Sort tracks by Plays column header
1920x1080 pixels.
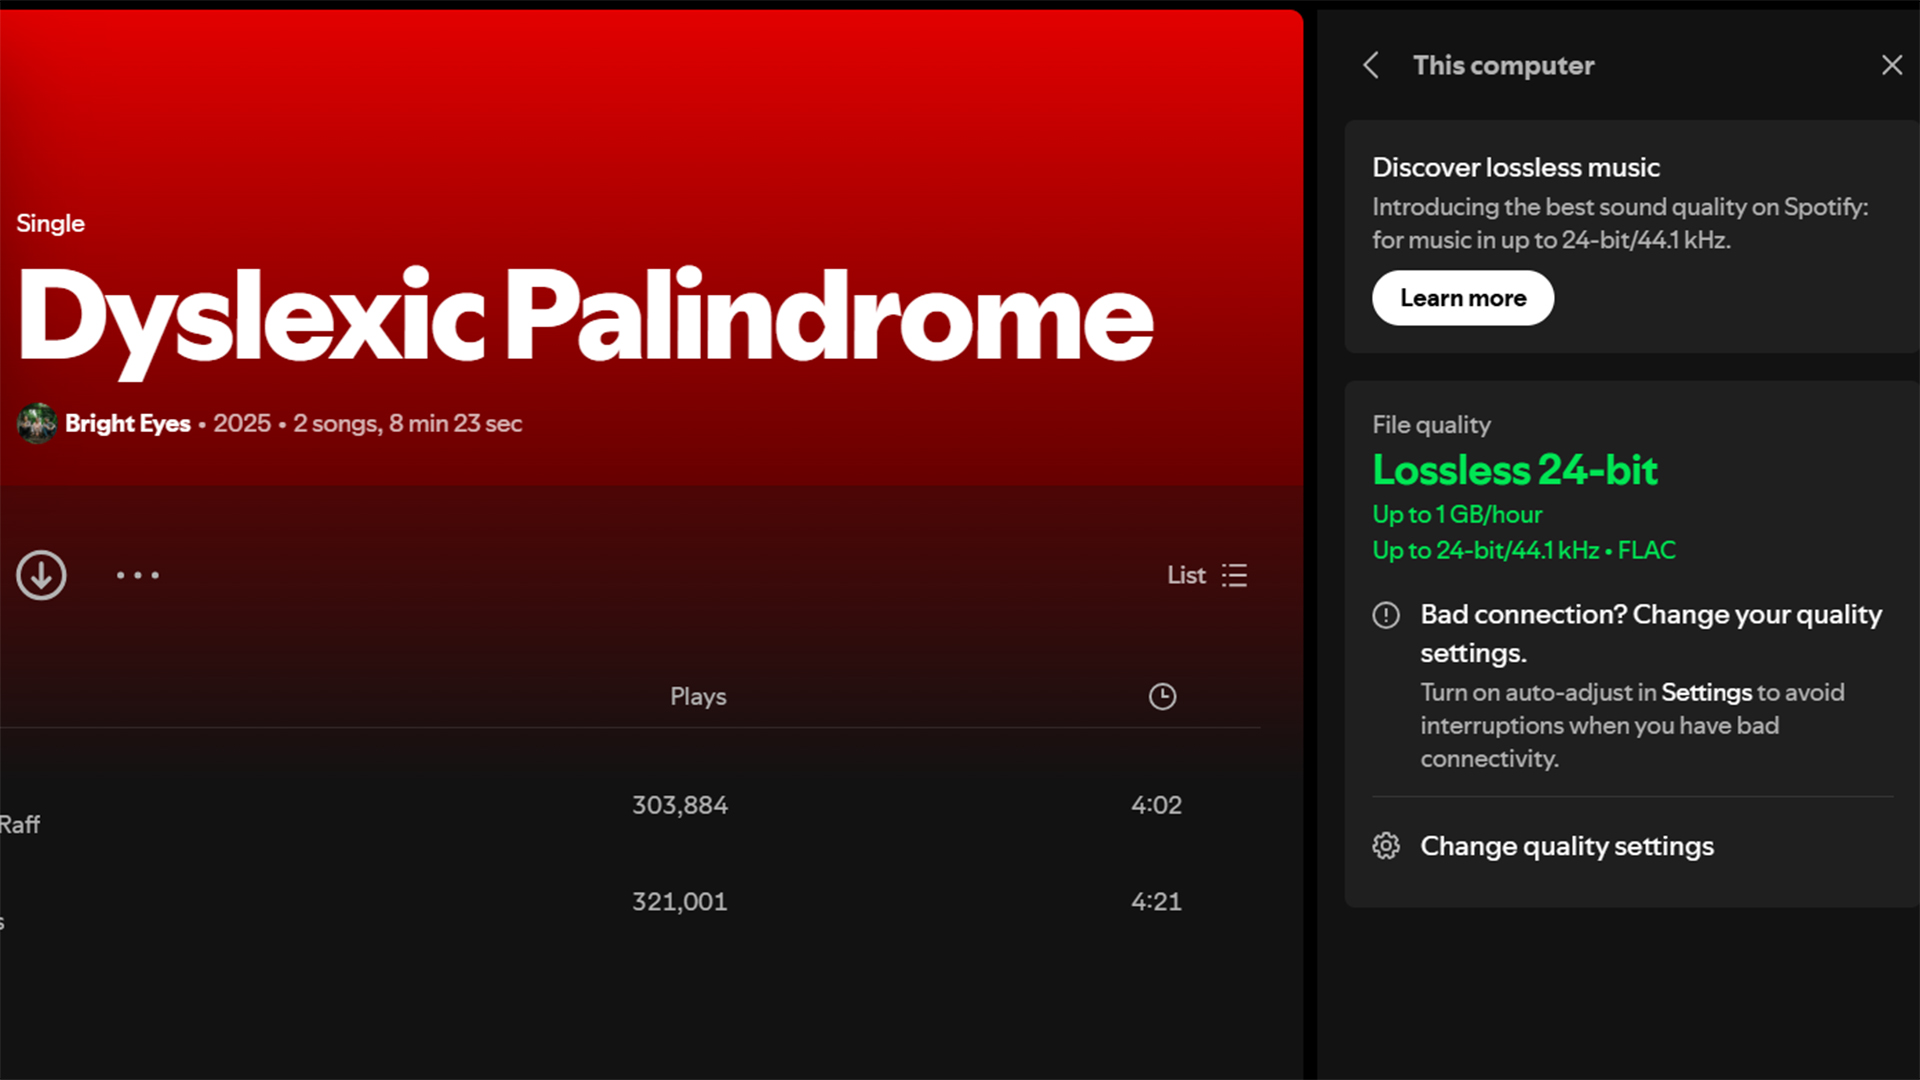click(x=698, y=697)
